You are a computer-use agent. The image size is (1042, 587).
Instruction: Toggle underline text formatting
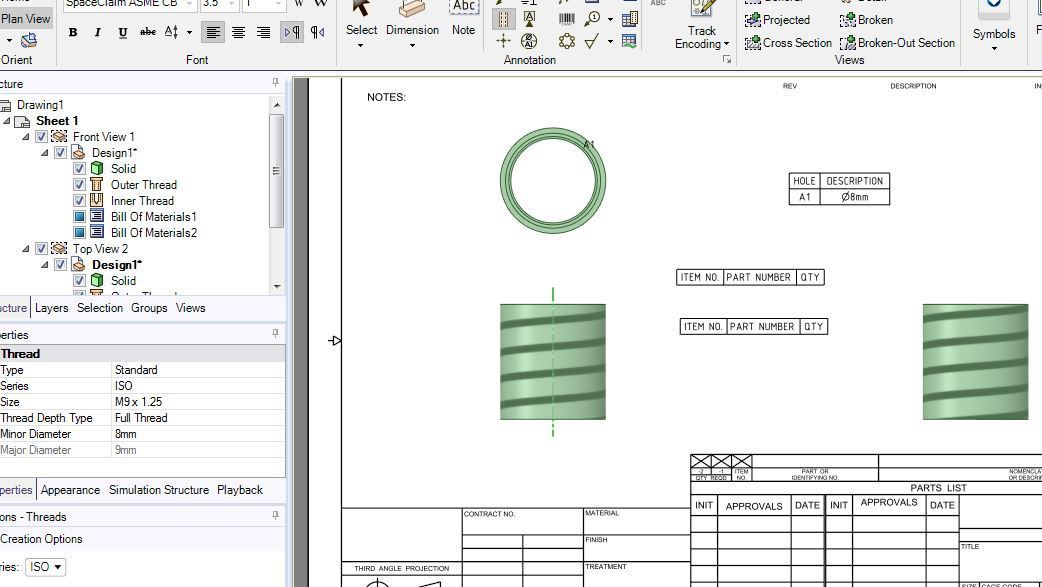(x=122, y=32)
